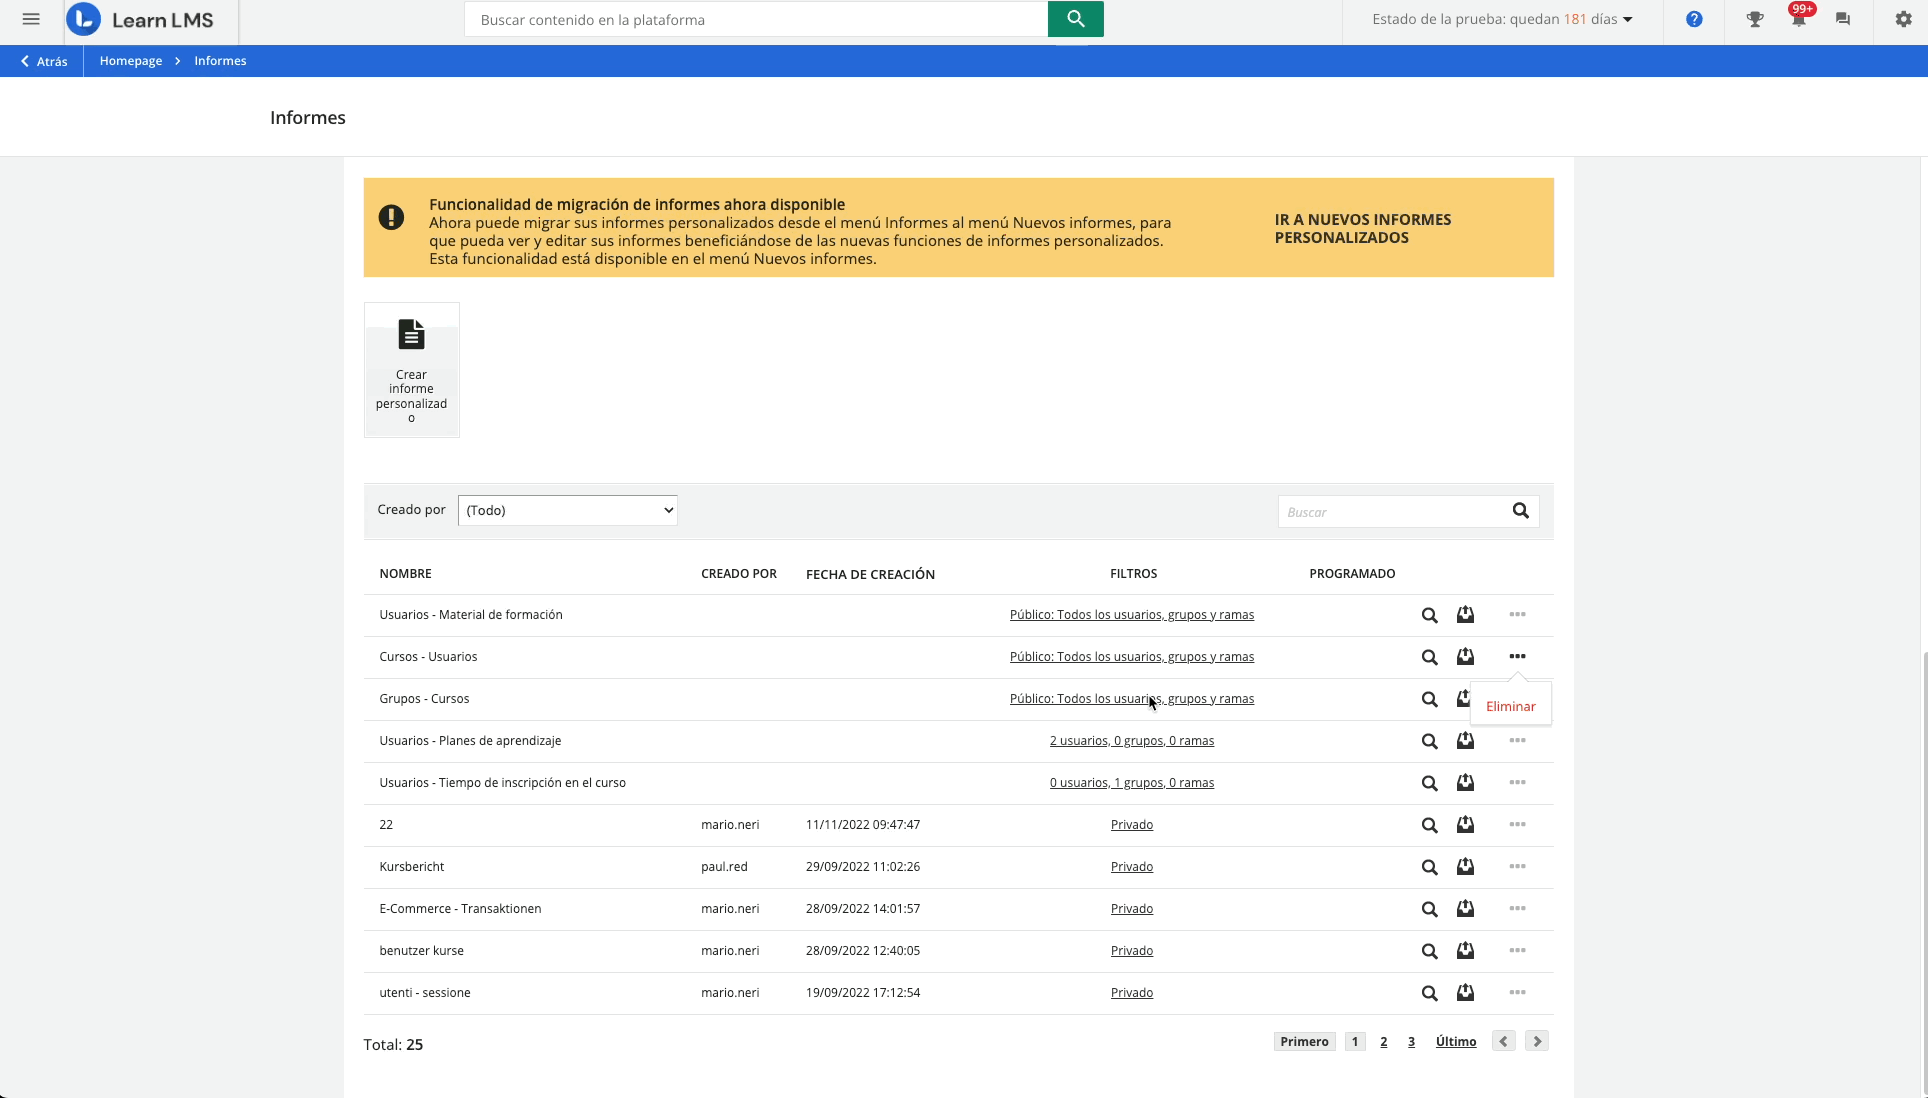
Task: Click 'IR A NUEVOS INFORMES PERSONALIZADOS'
Action: tap(1362, 228)
